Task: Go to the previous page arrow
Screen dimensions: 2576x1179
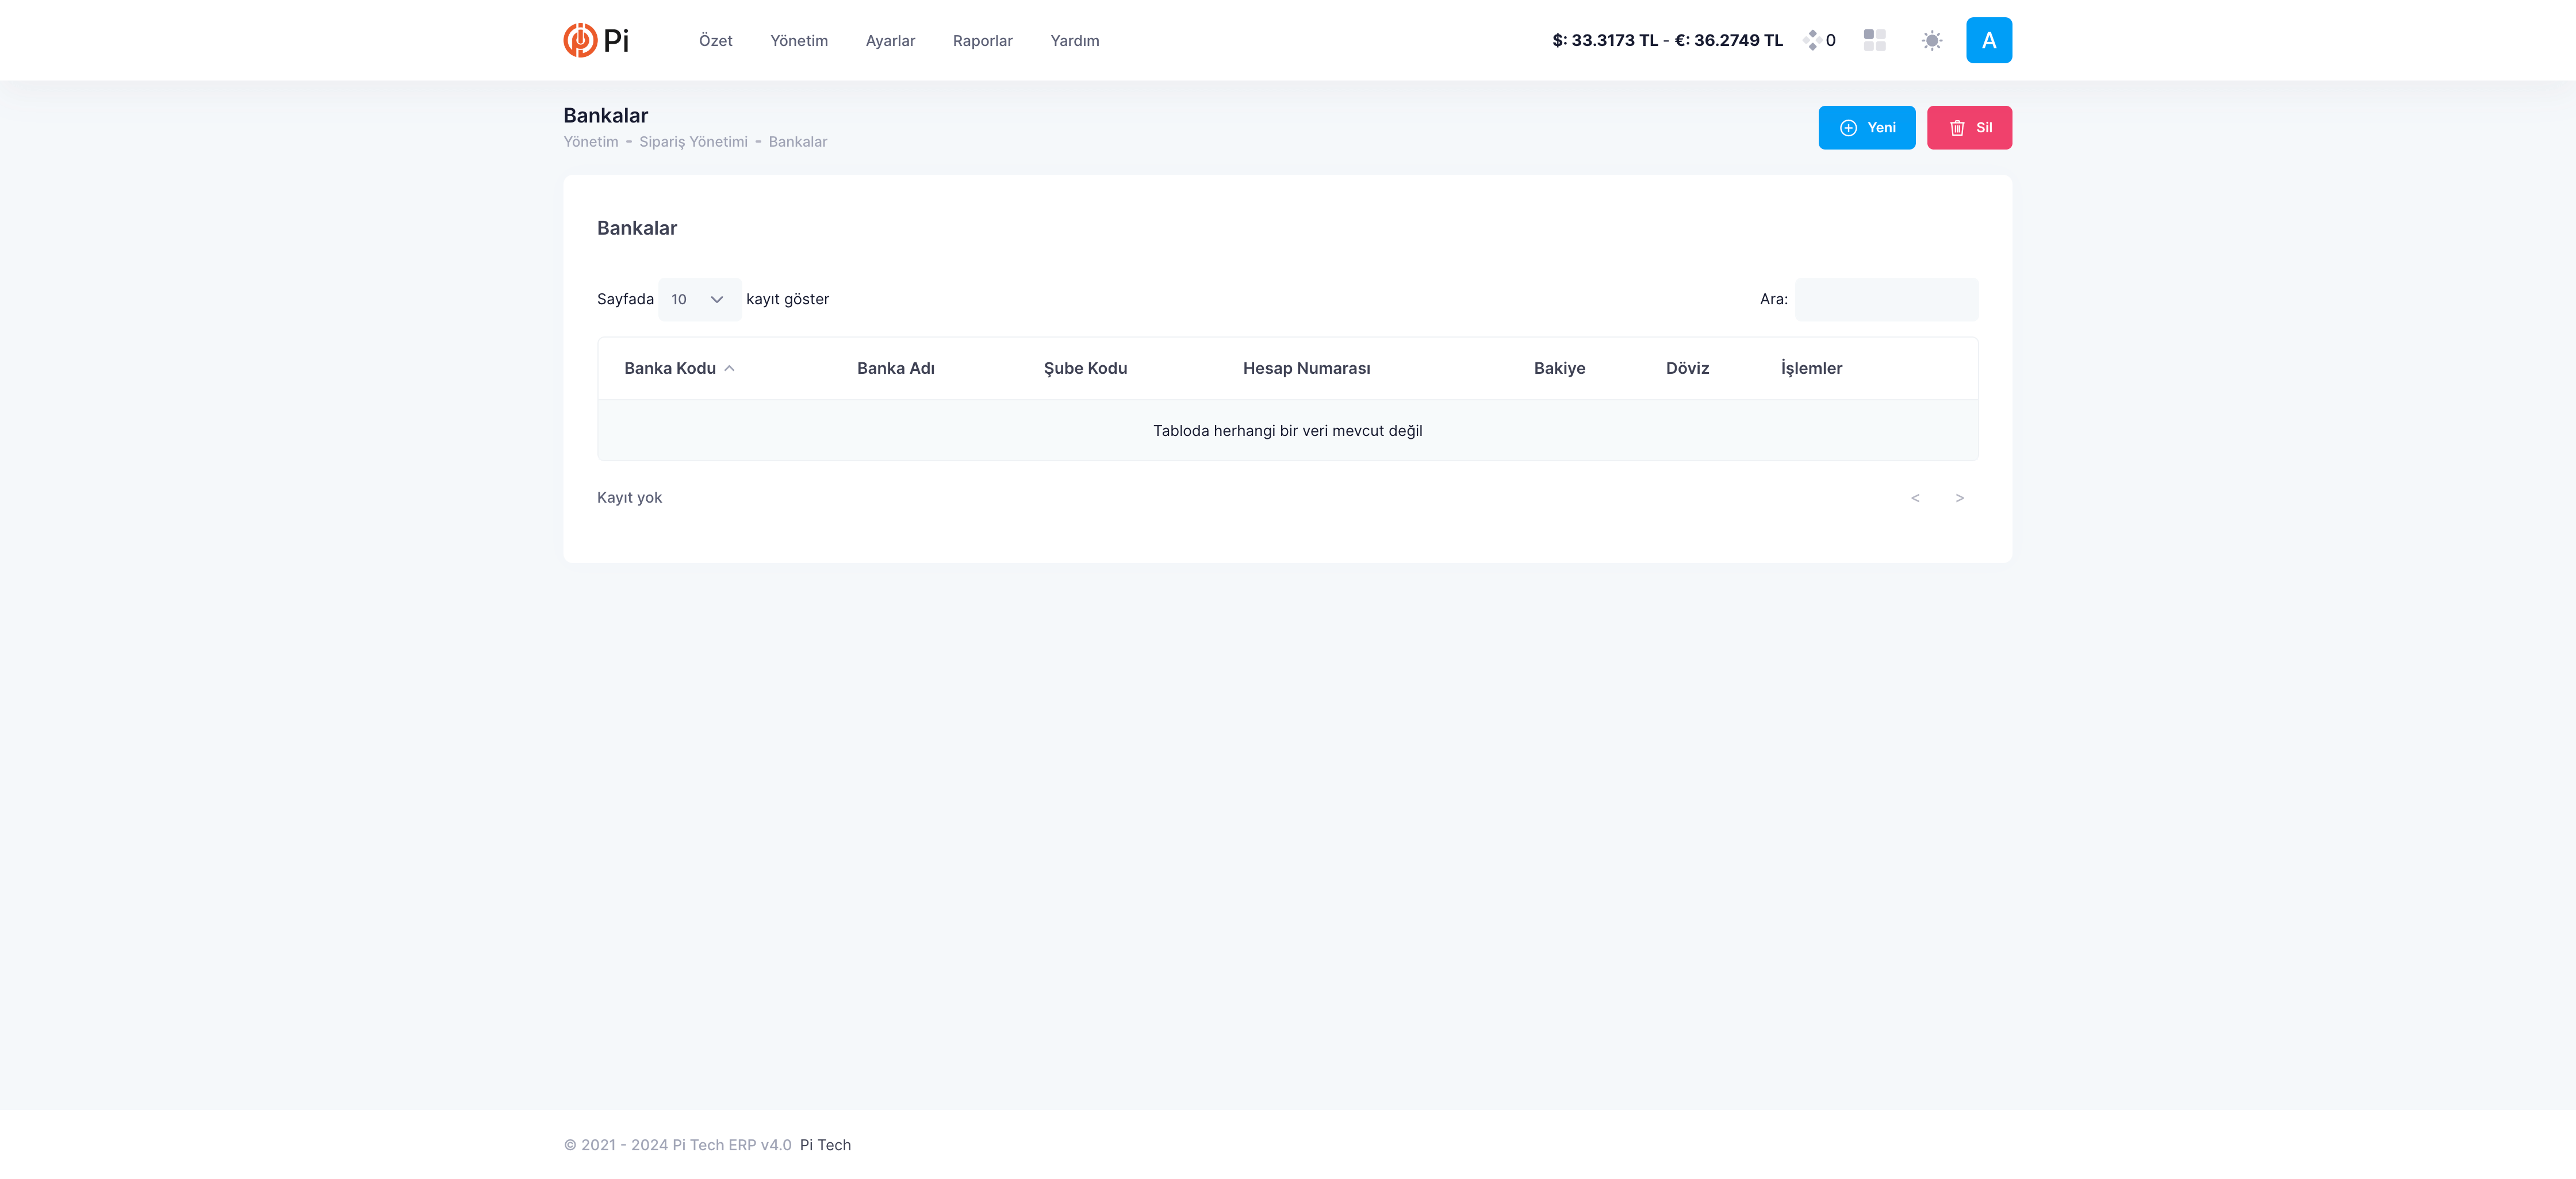Action: [1914, 498]
